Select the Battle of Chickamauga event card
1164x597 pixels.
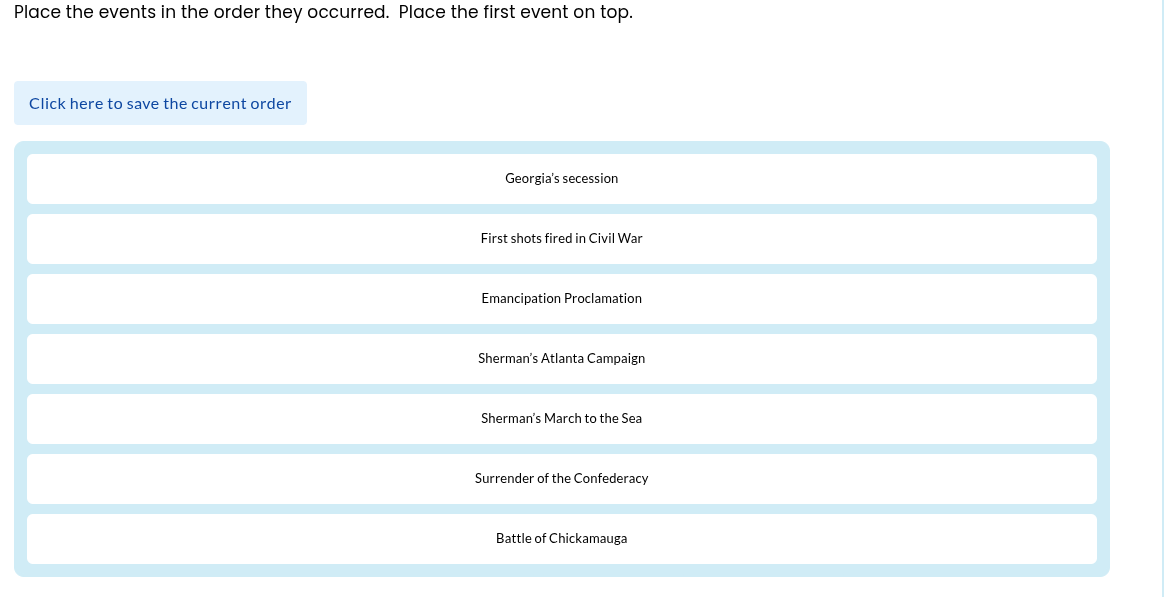pyautogui.click(x=561, y=538)
